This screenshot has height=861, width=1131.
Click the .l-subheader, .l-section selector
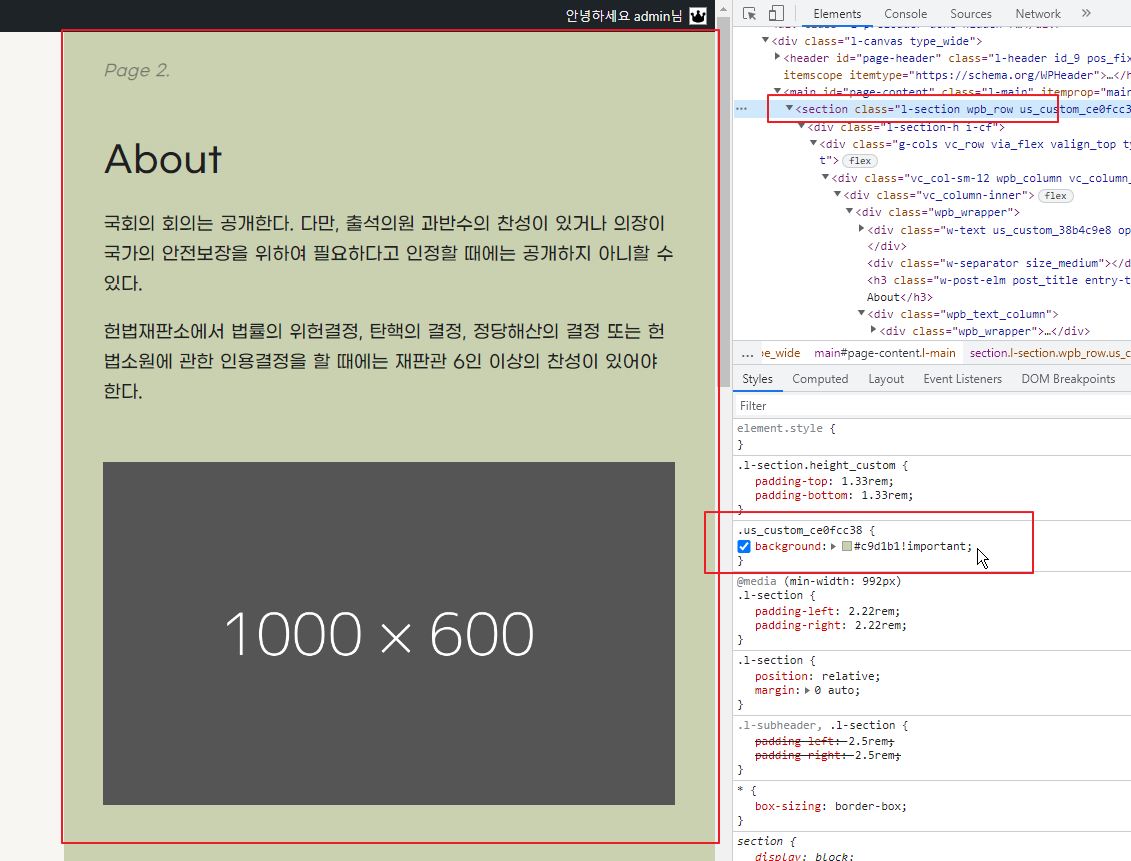(x=816, y=725)
